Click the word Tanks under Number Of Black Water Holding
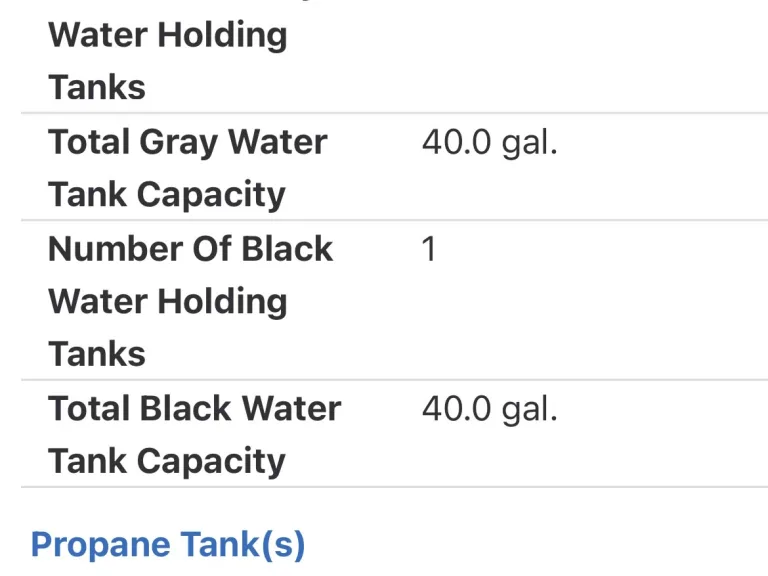Image resolution: width=768 pixels, height=576 pixels. [97, 354]
